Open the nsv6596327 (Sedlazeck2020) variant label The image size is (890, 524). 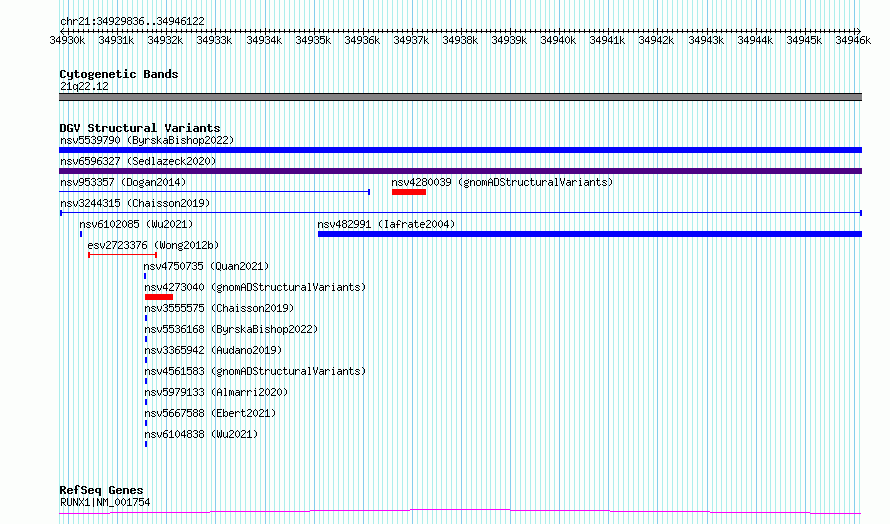pyautogui.click(x=138, y=161)
